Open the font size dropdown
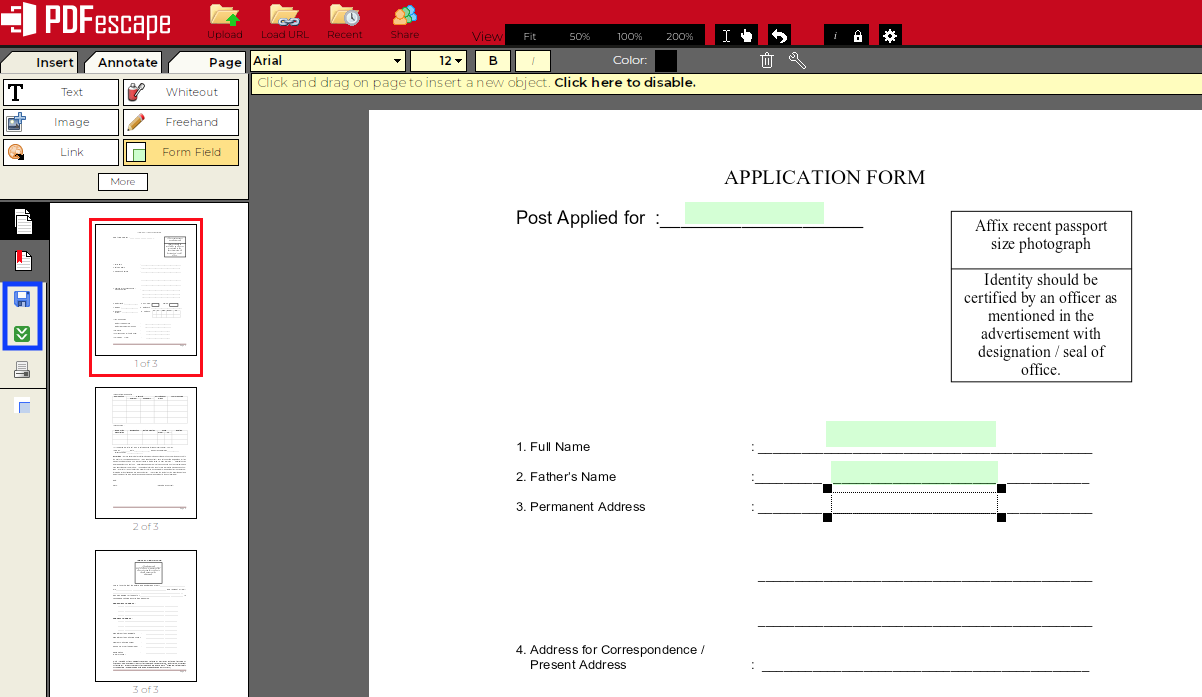 [437, 60]
